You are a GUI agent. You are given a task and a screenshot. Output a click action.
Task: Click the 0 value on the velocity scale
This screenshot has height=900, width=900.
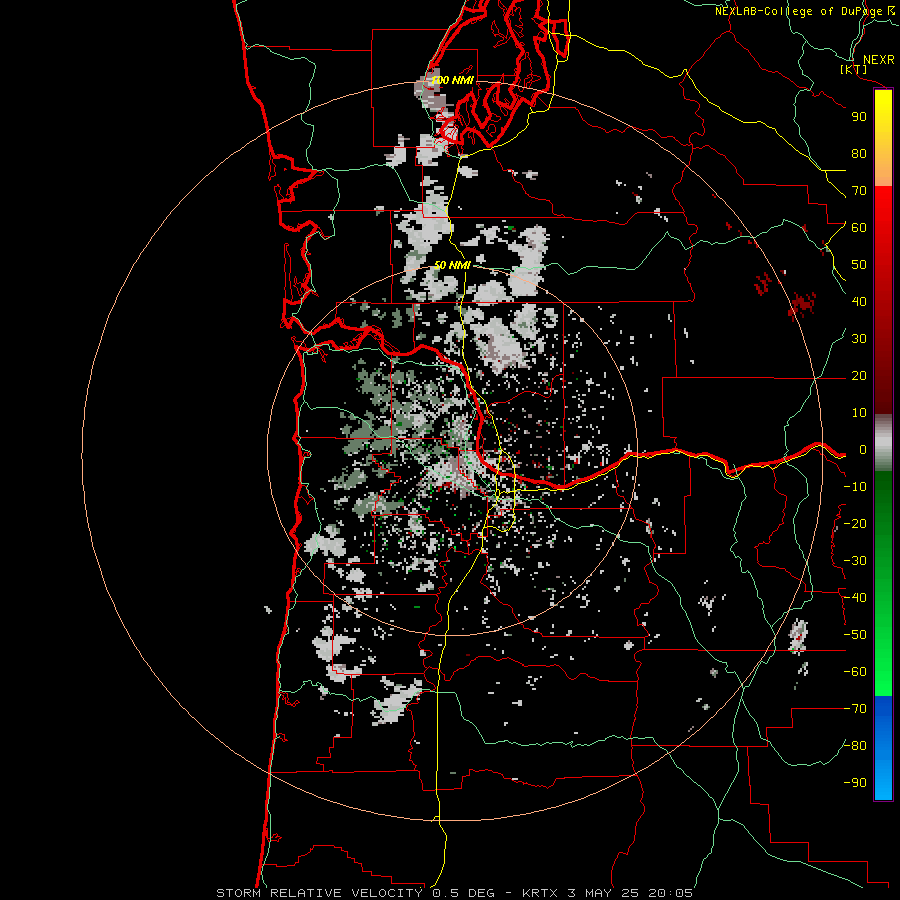[x=862, y=450]
